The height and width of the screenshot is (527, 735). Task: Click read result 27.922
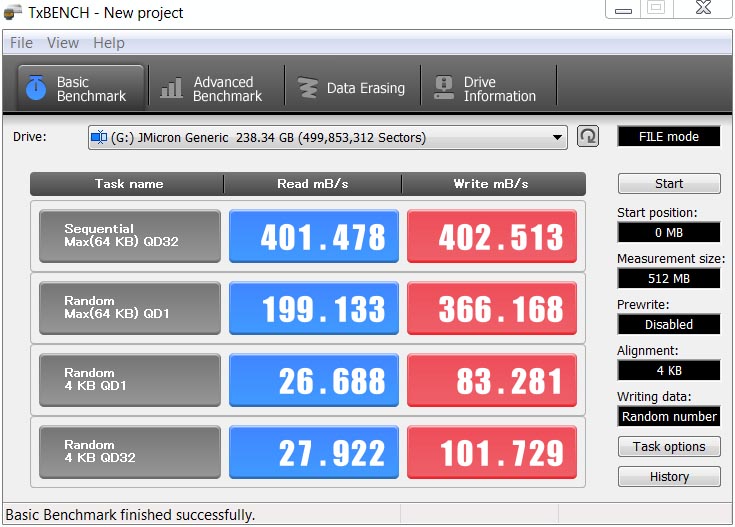(314, 452)
